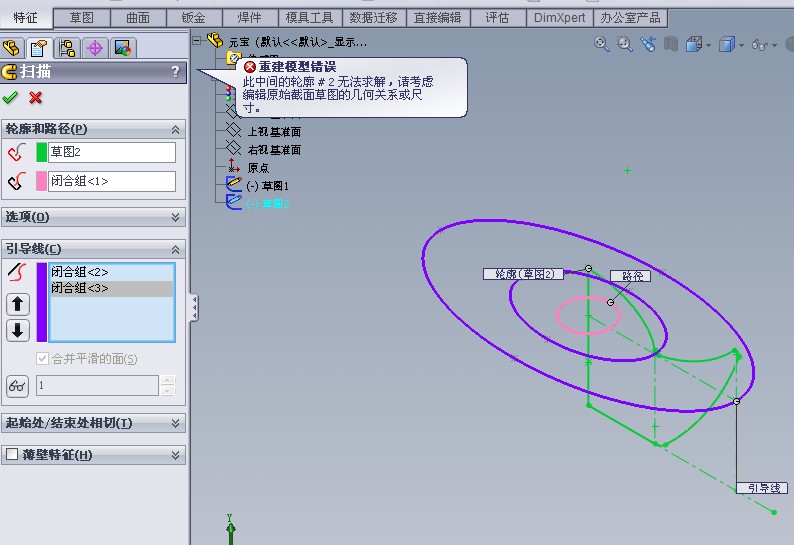
Task: Open the View Orientation icon
Action: 694,45
